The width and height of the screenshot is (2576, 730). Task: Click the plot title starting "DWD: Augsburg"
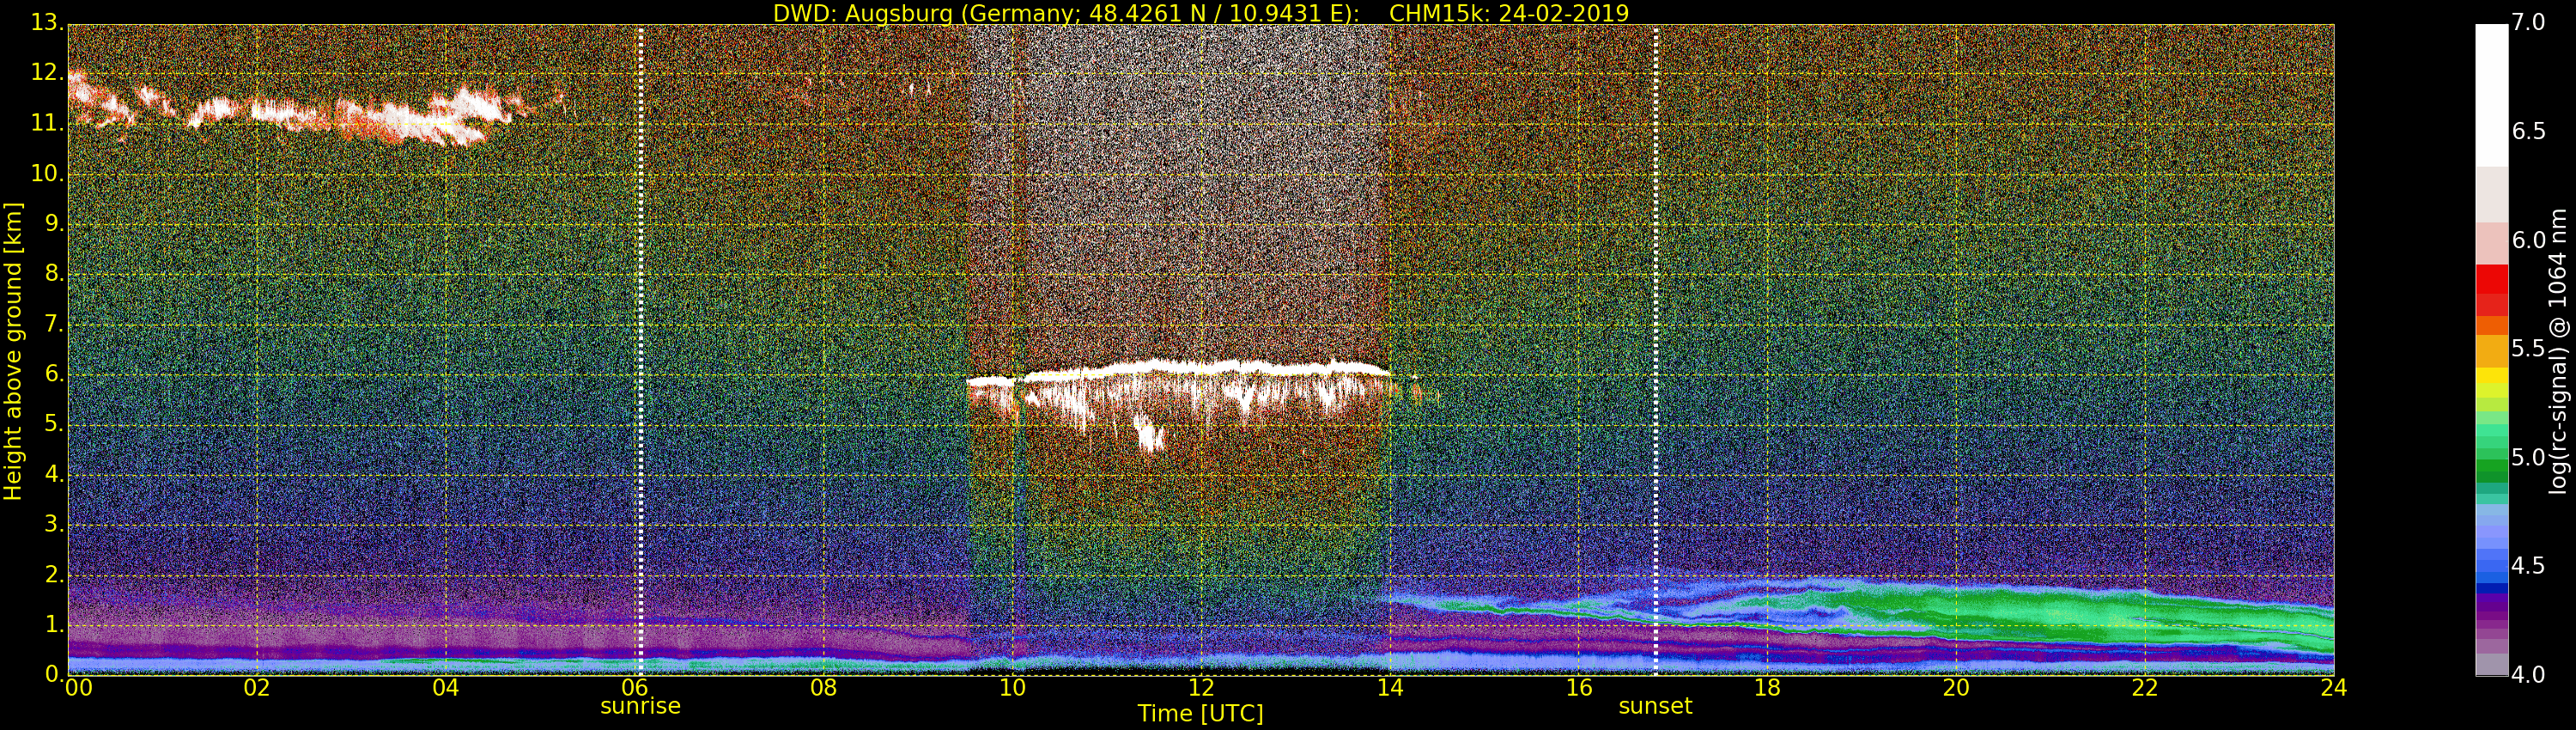(x=1201, y=13)
